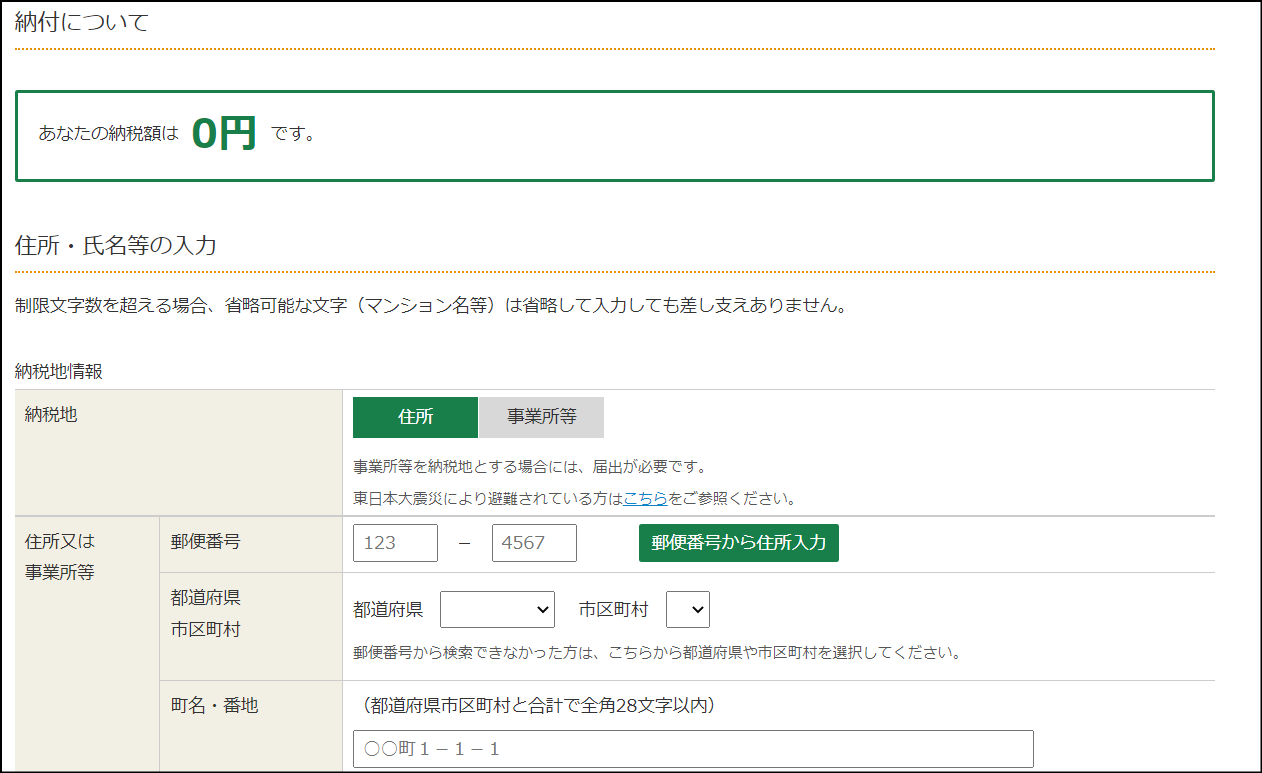The image size is (1262, 773).
Task: Click the first postal code field (123)
Action: (395, 543)
